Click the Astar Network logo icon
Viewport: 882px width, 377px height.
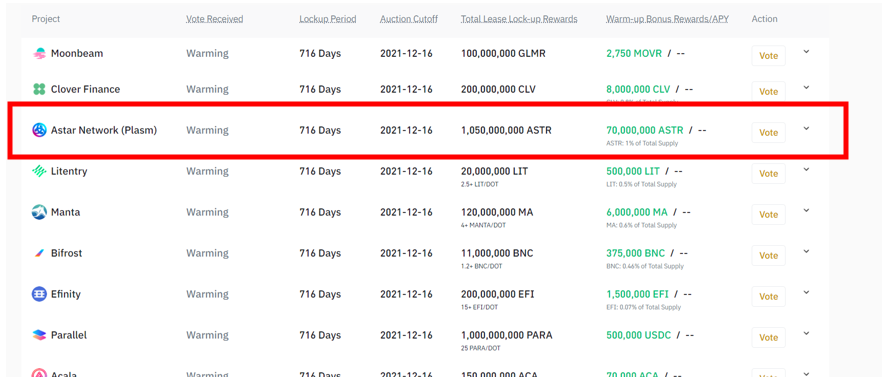(x=39, y=131)
